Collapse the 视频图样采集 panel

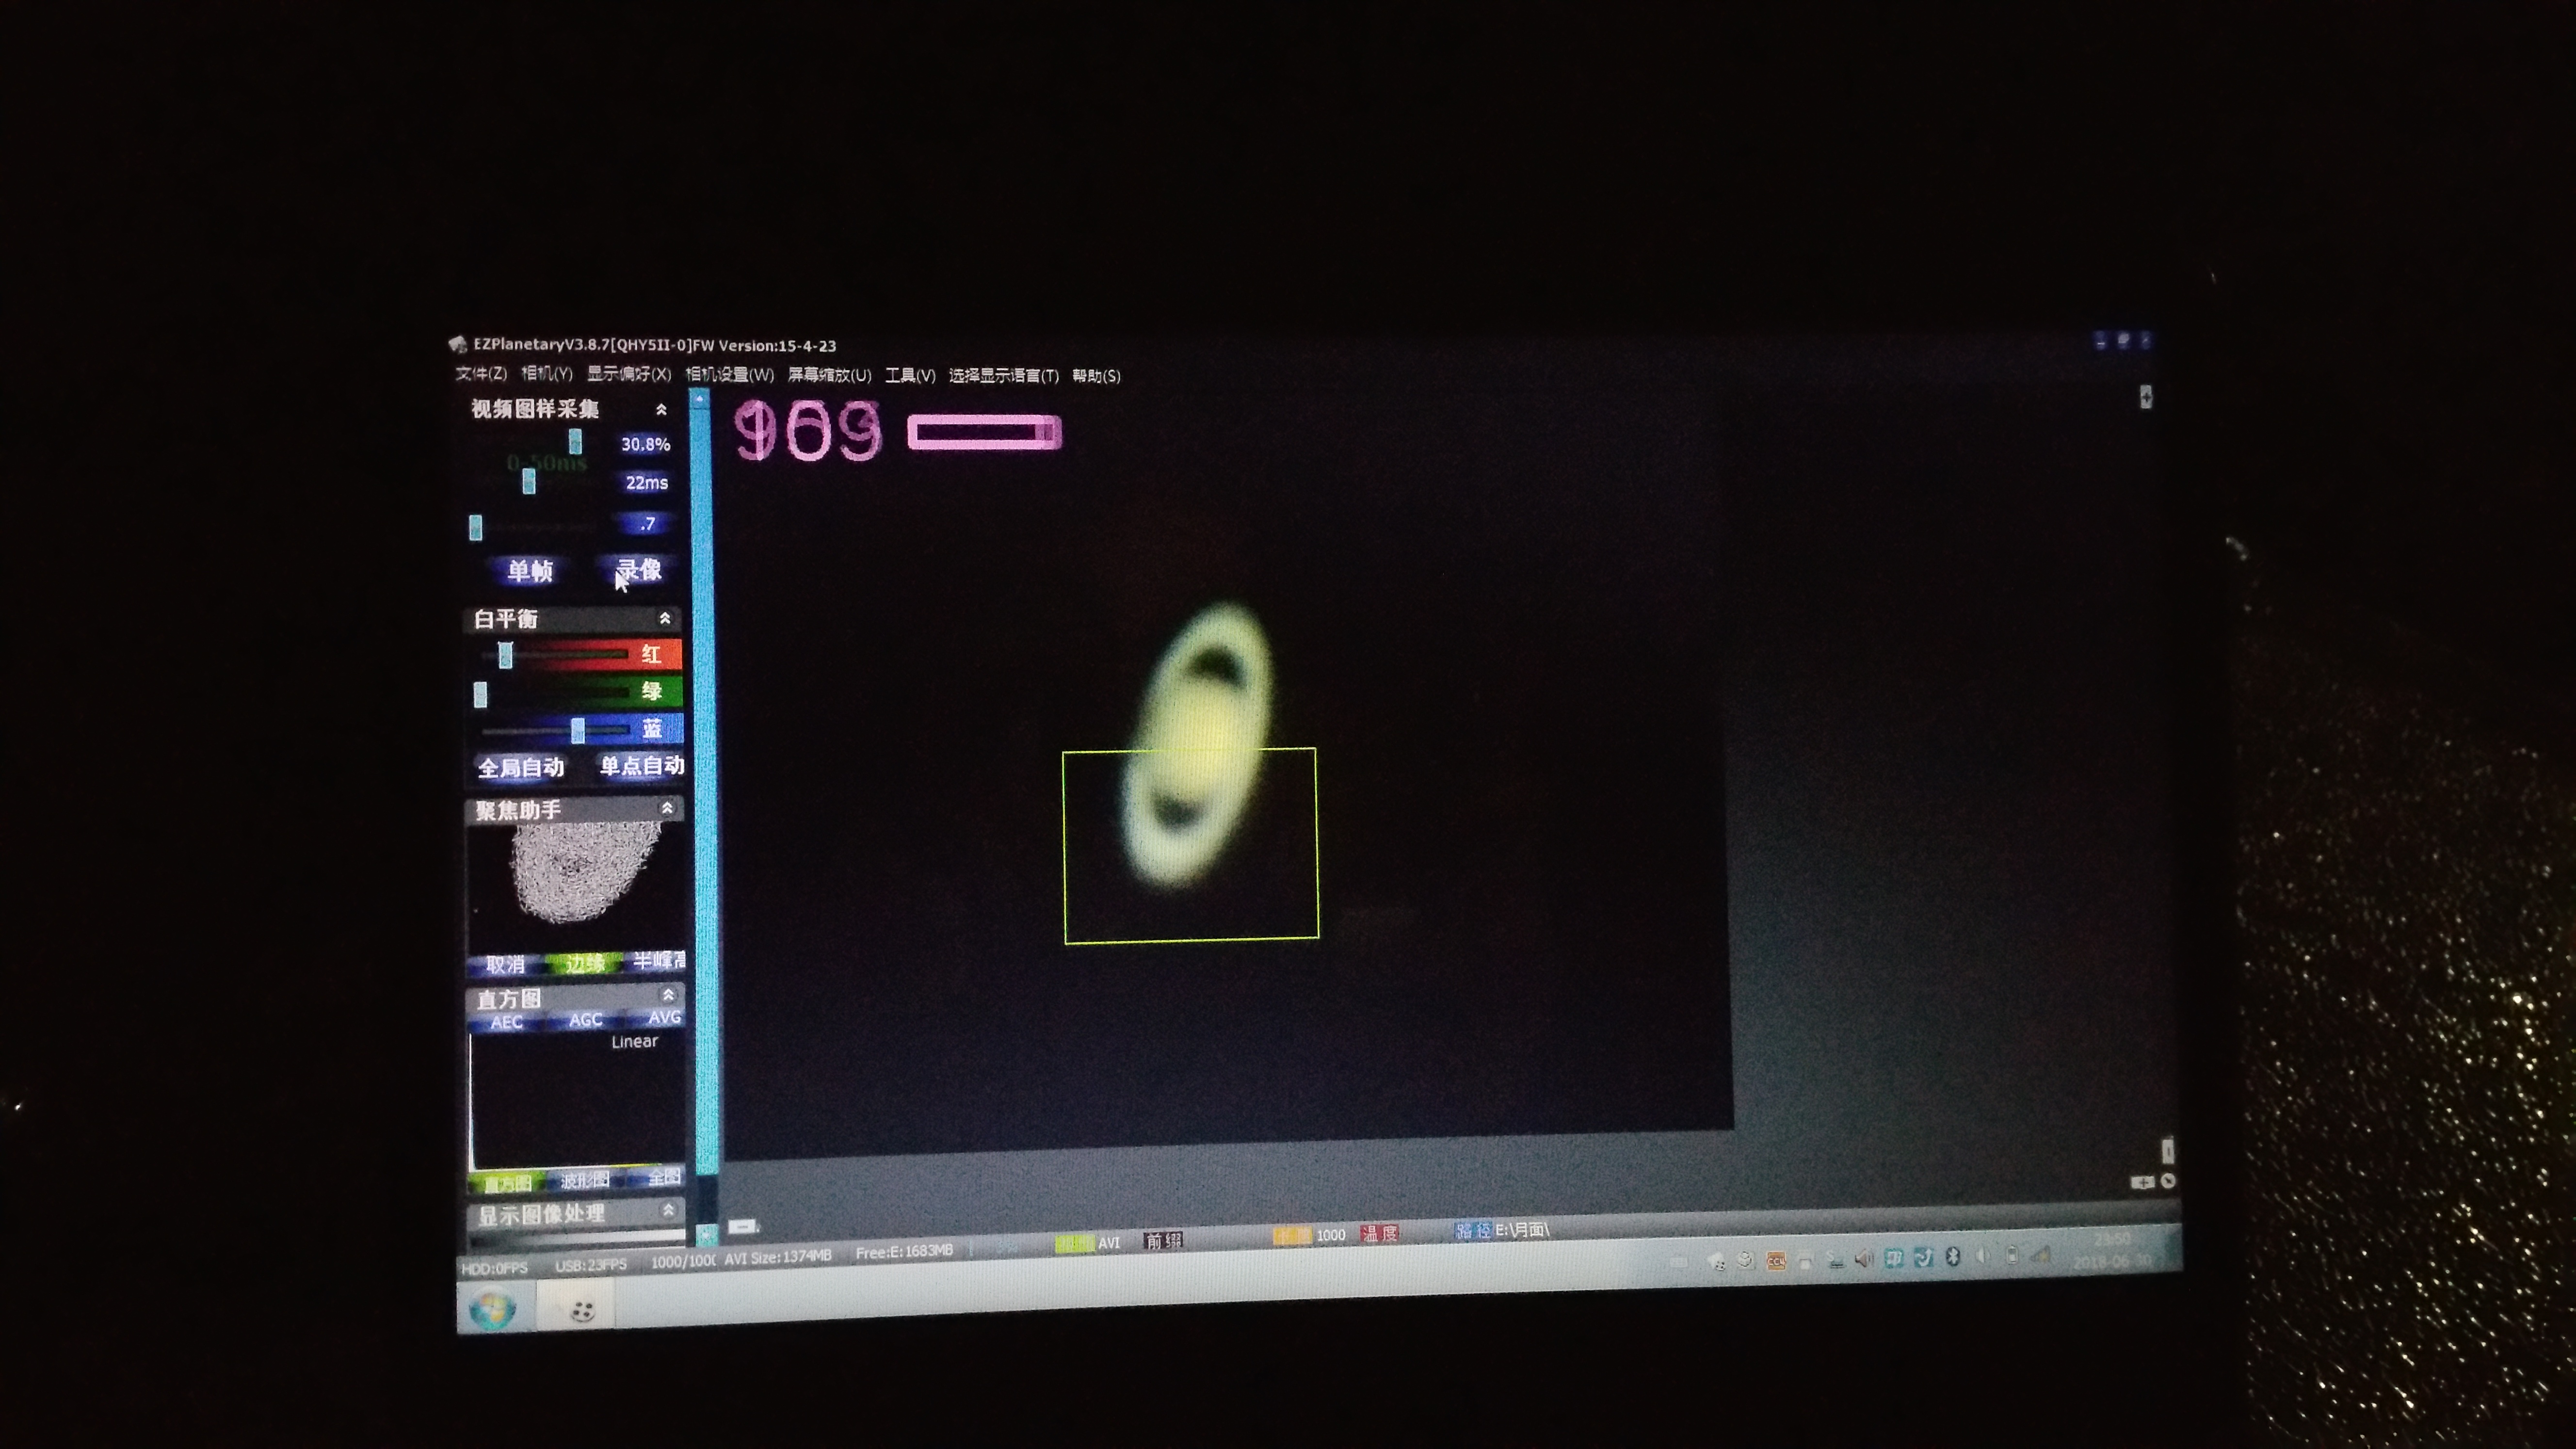[661, 410]
